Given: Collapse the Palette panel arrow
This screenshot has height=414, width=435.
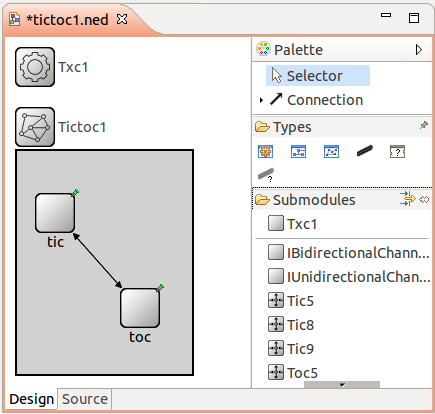Looking at the screenshot, I should (419, 50).
